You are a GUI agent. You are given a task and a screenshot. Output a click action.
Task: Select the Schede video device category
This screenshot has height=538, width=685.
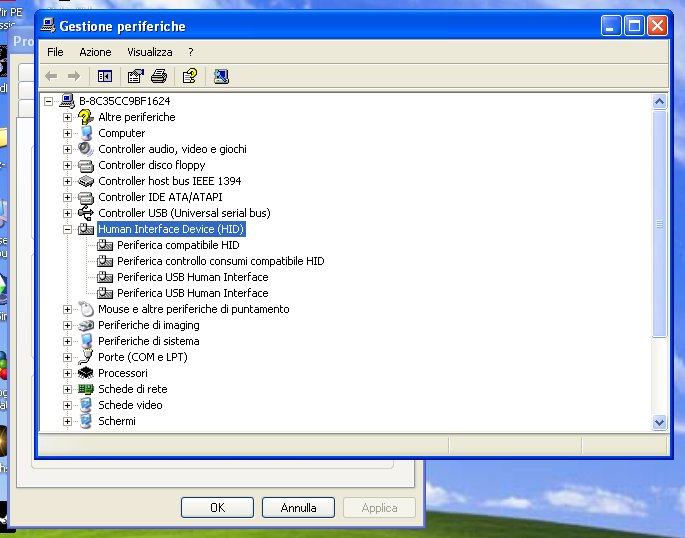[x=130, y=405]
